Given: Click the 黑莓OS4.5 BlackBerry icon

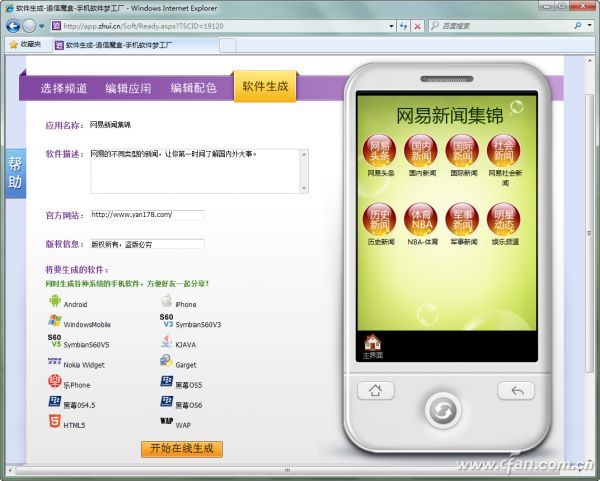Looking at the screenshot, I should pyautogui.click(x=55, y=401).
